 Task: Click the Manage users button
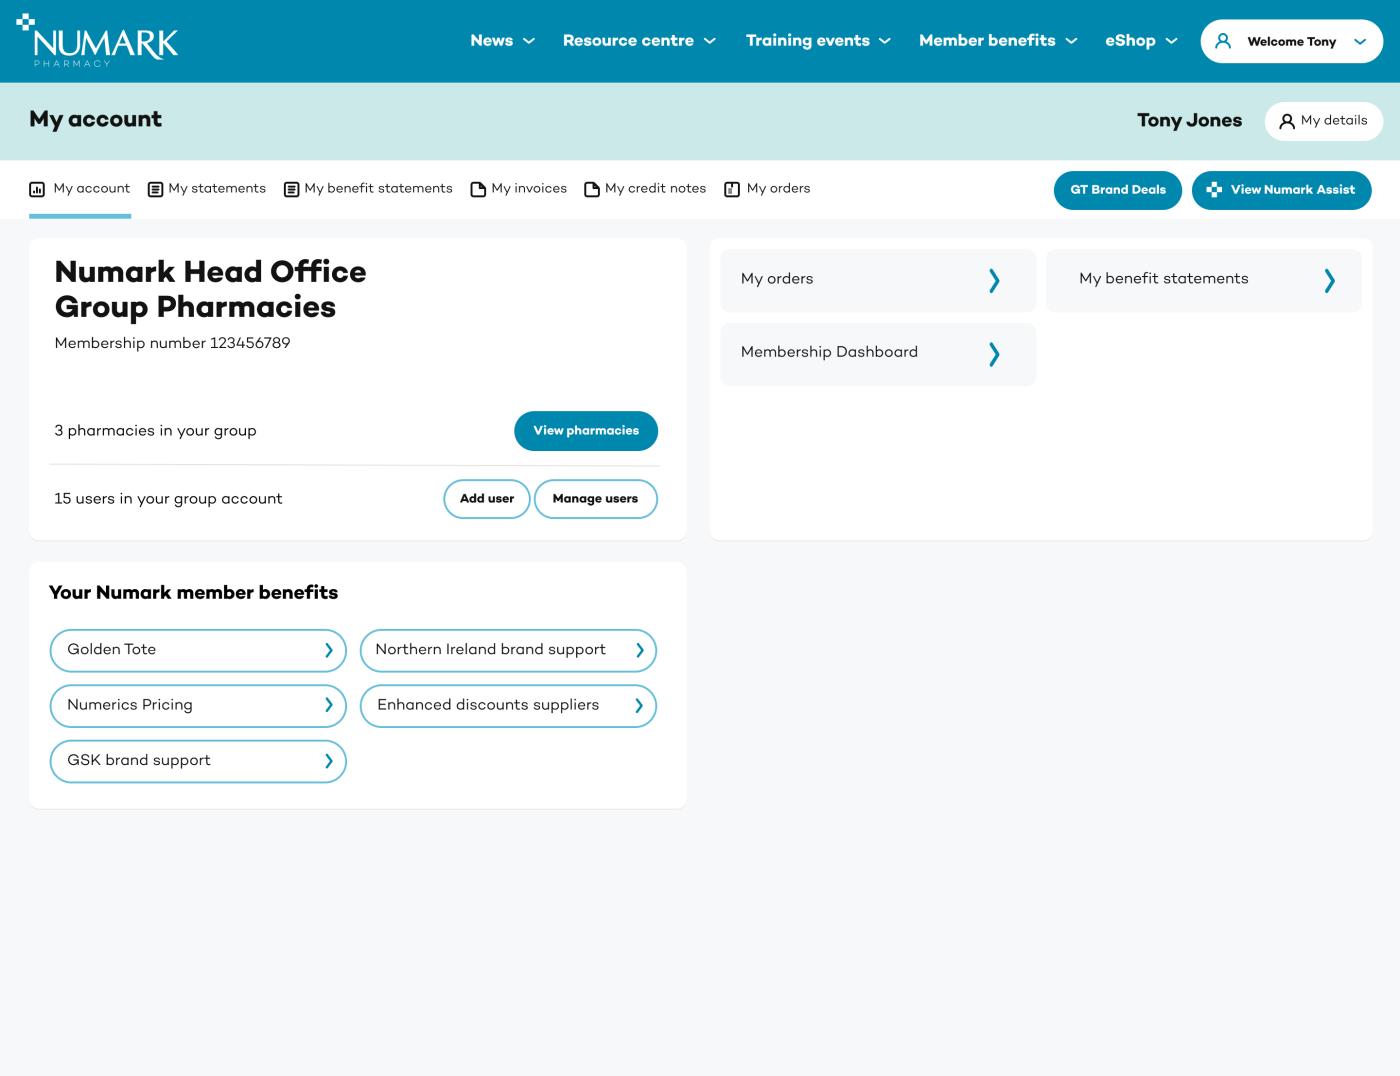click(595, 499)
